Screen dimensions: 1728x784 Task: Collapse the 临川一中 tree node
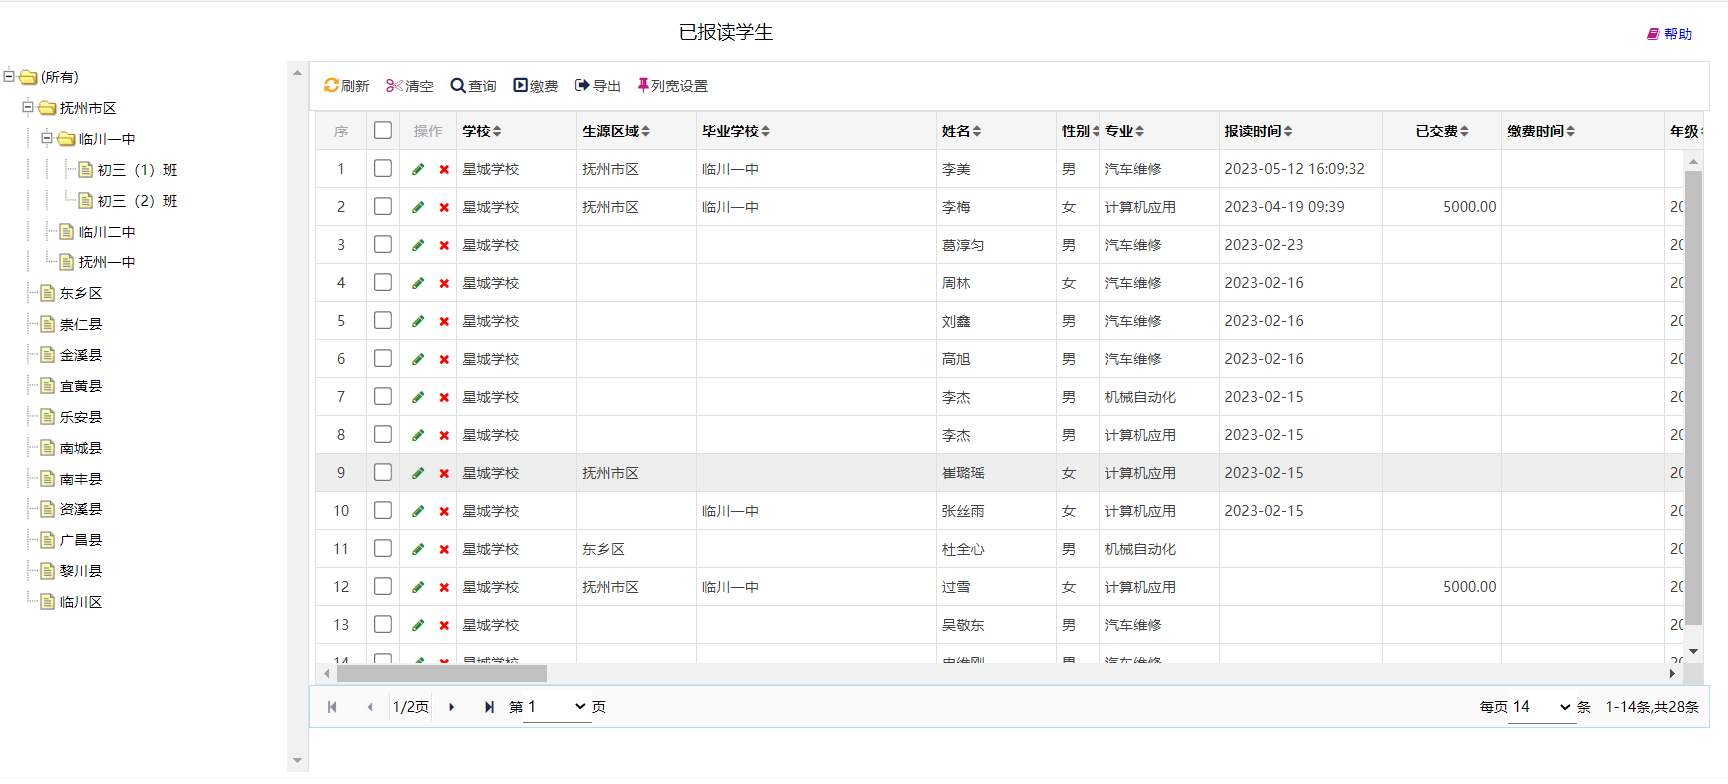pyautogui.click(x=46, y=138)
